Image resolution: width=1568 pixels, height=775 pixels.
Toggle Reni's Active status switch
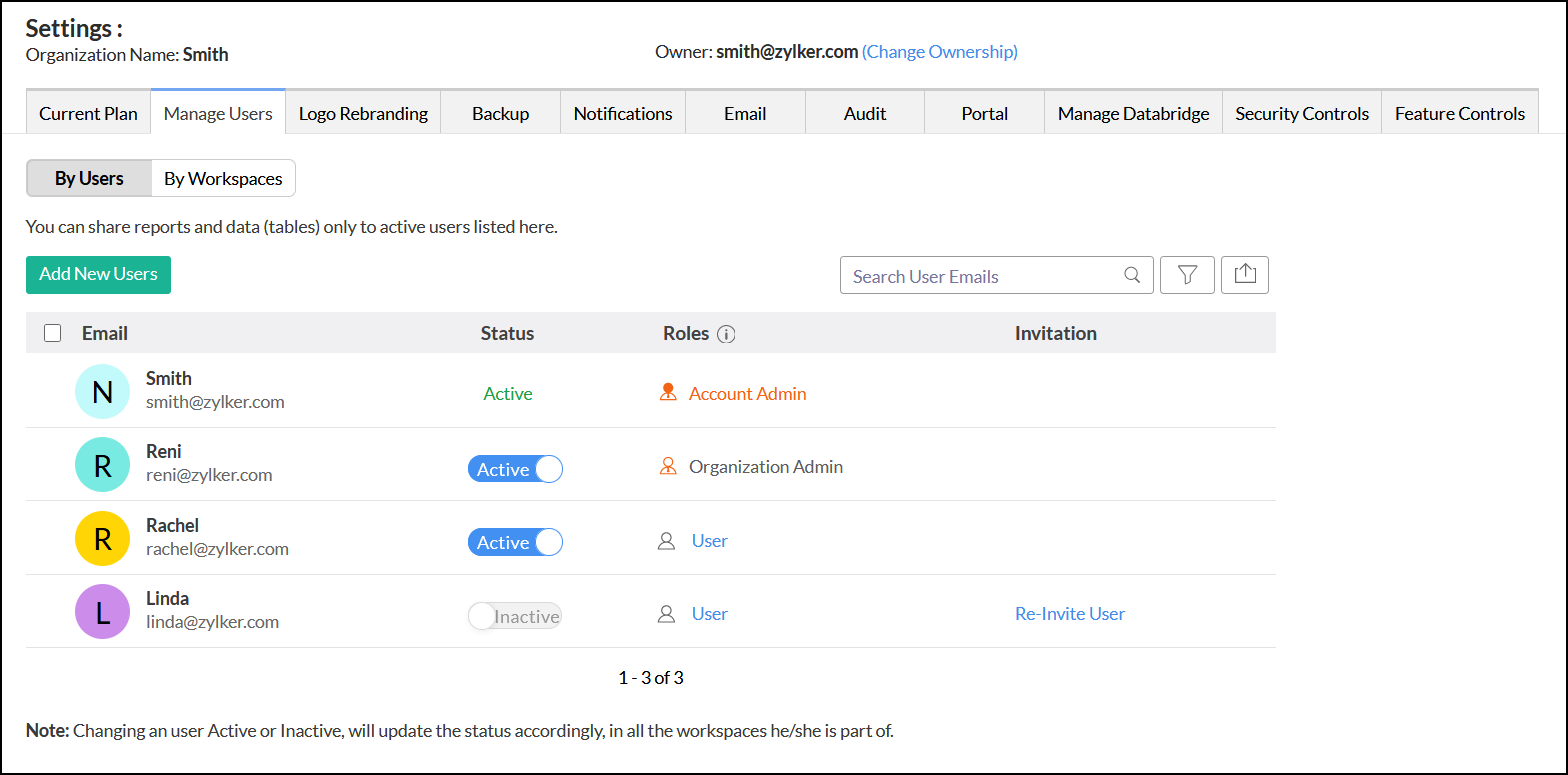coord(515,469)
